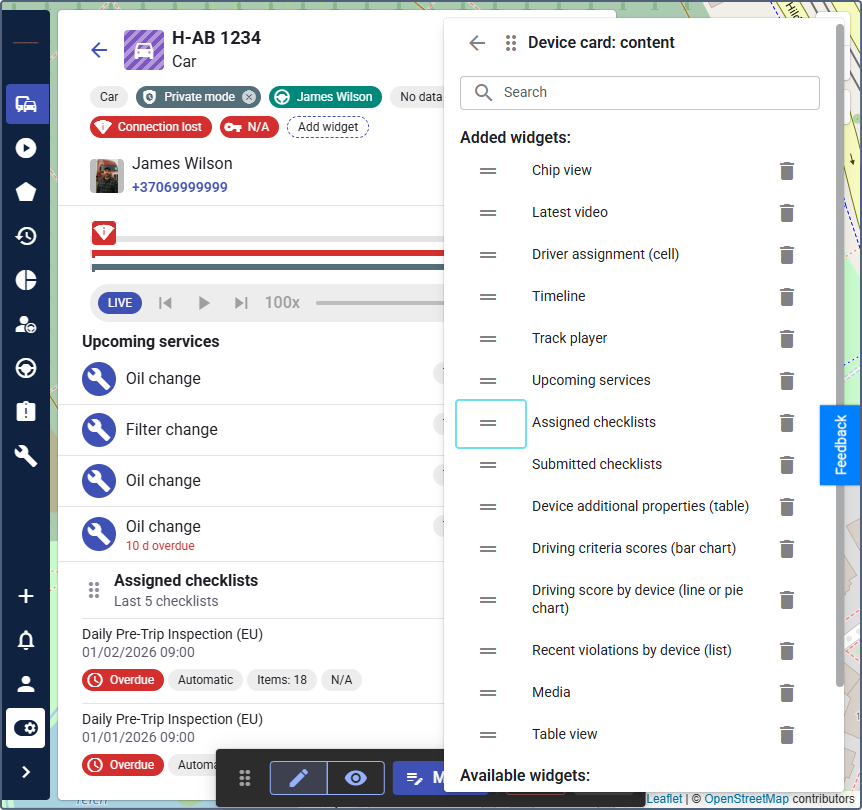Viewport: 862px width, 810px height.
Task: Click the Add widget button
Action: [x=328, y=127]
